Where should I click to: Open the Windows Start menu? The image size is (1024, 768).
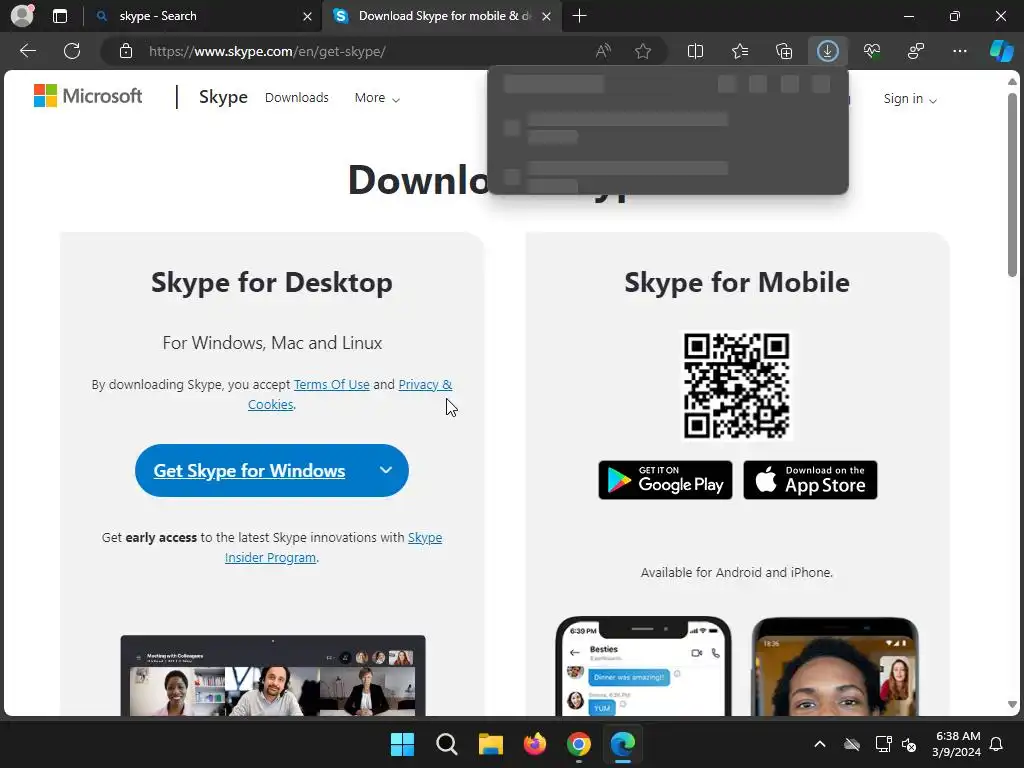(402, 744)
